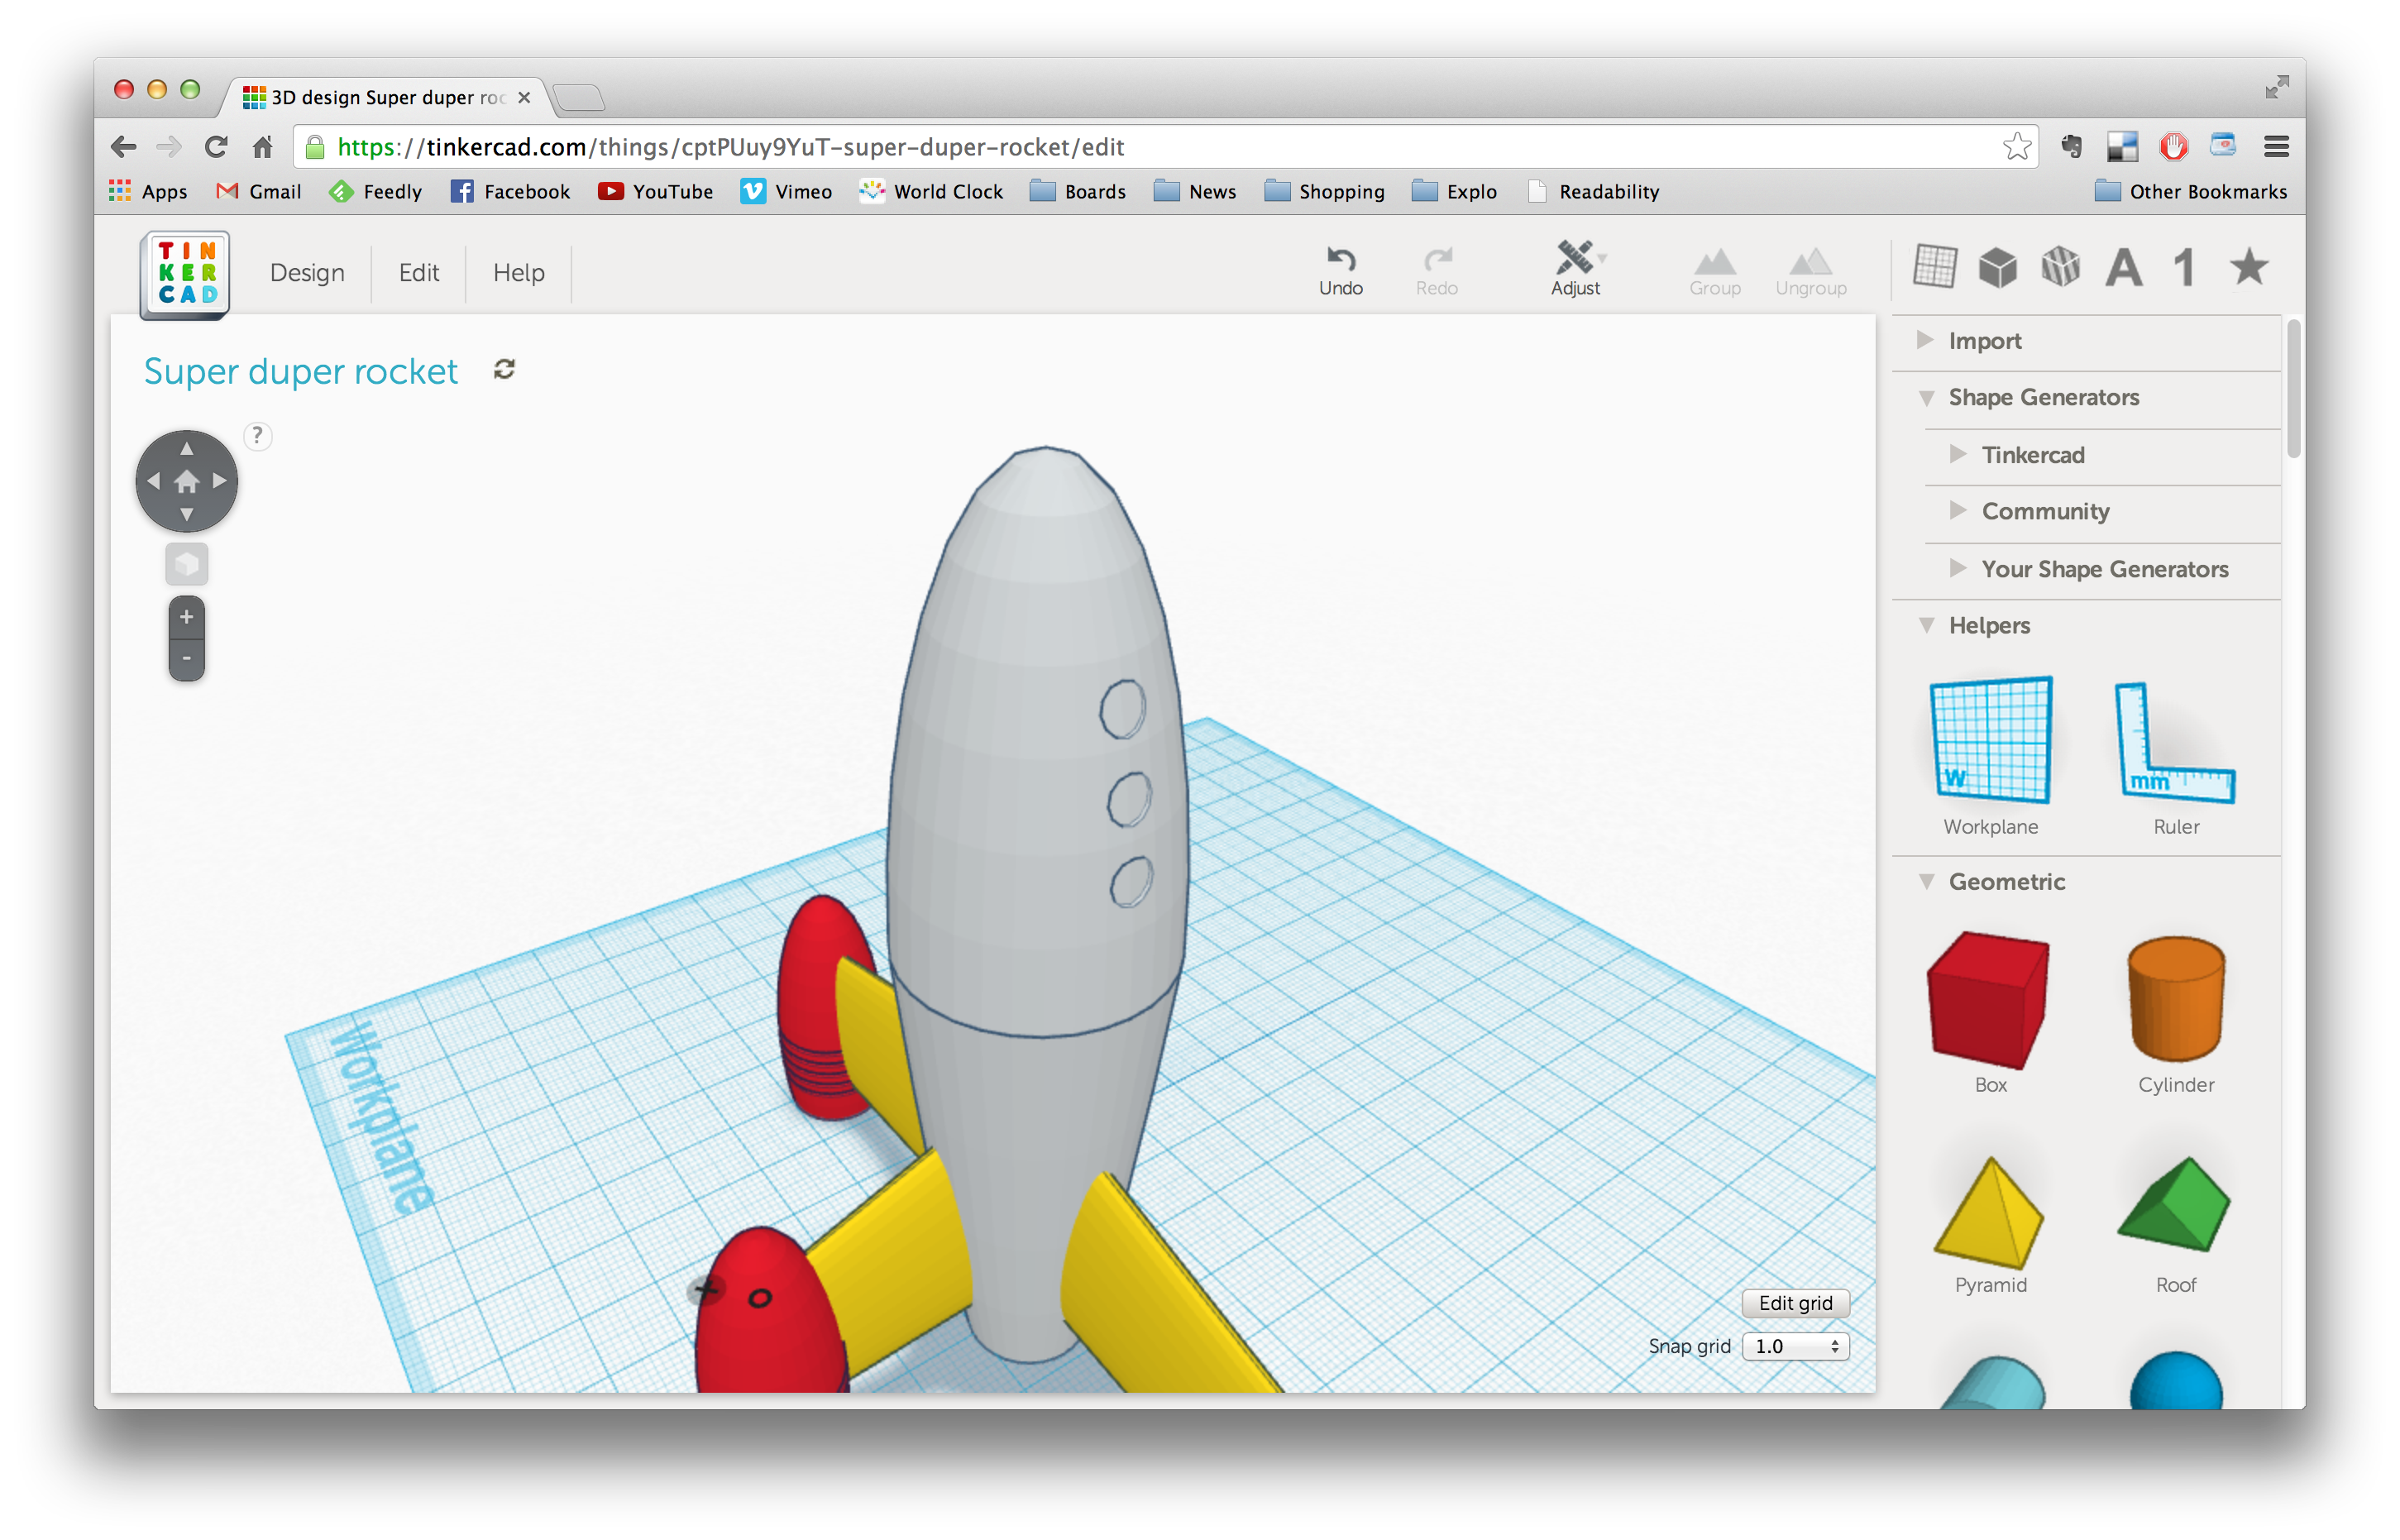
Task: Show the grid helpers icon in toolbar
Action: (1934, 267)
